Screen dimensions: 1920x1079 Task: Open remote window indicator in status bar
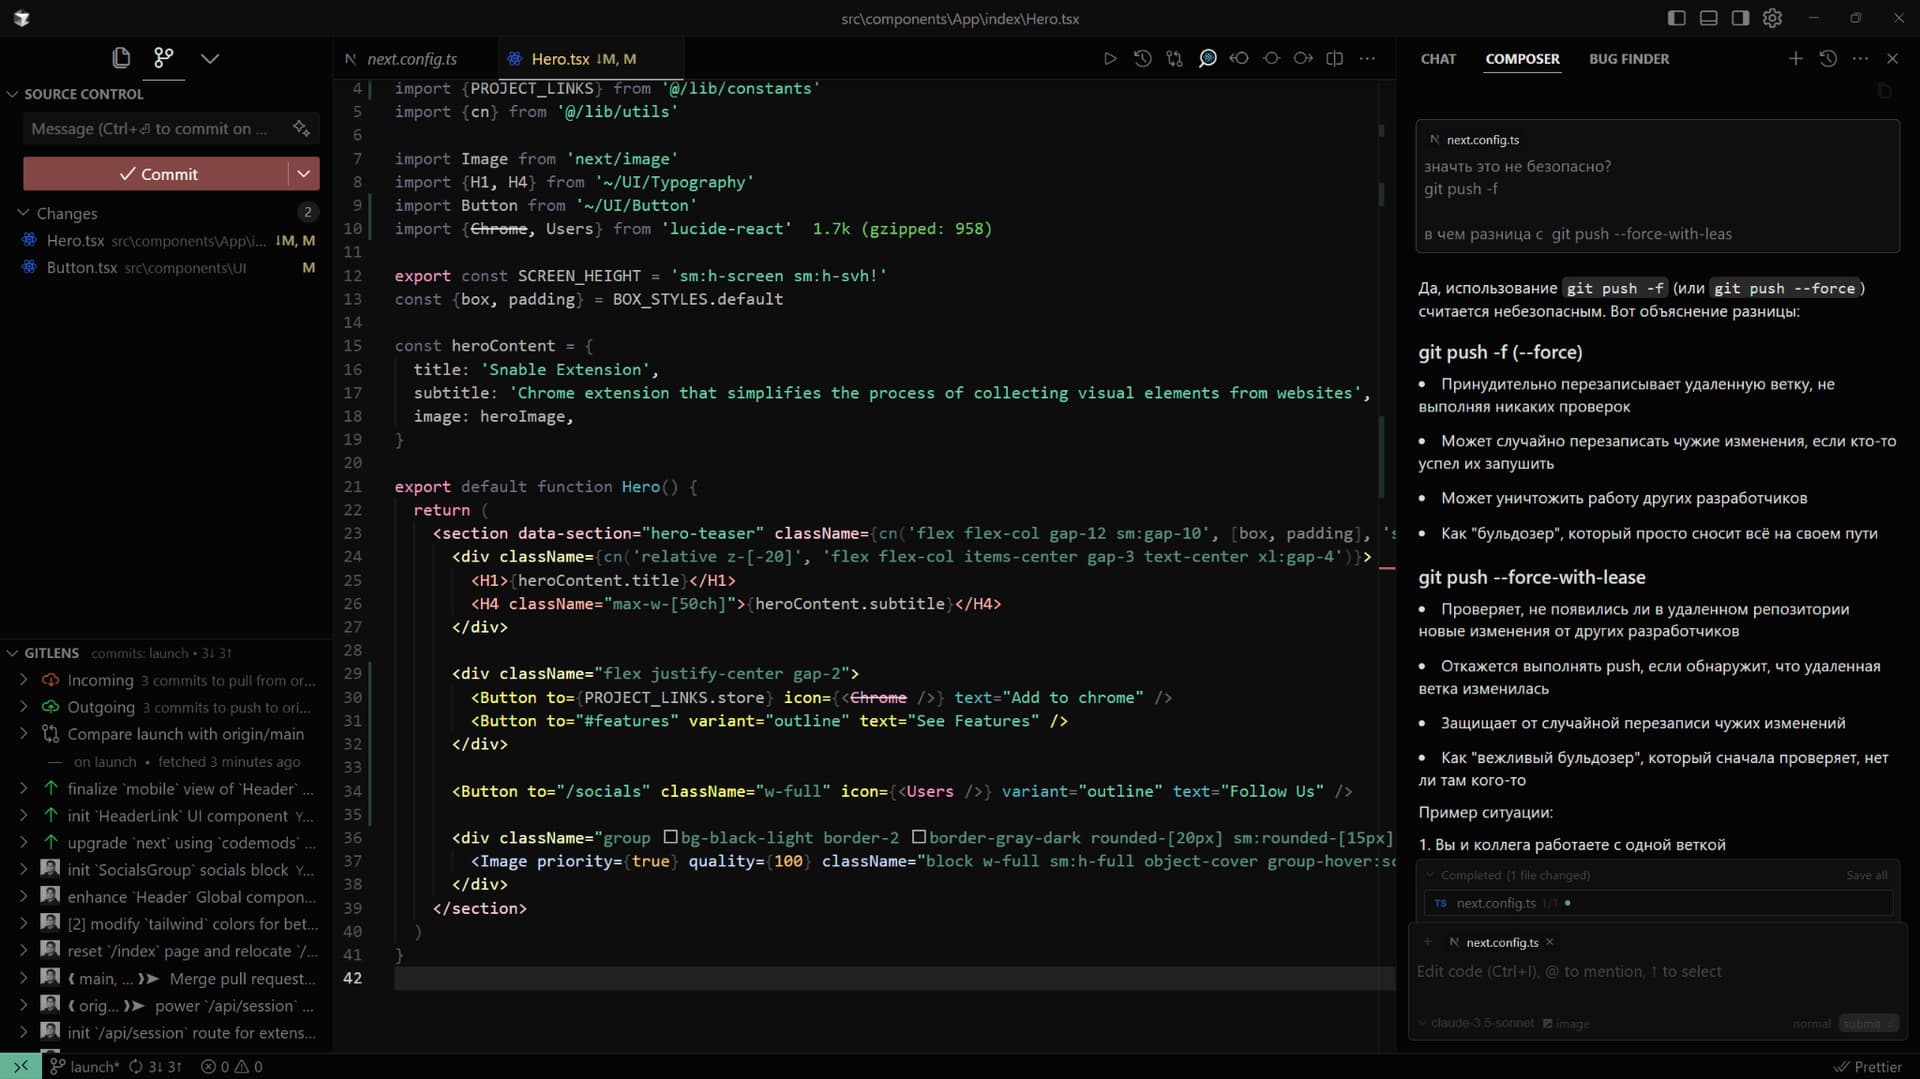(x=21, y=1066)
